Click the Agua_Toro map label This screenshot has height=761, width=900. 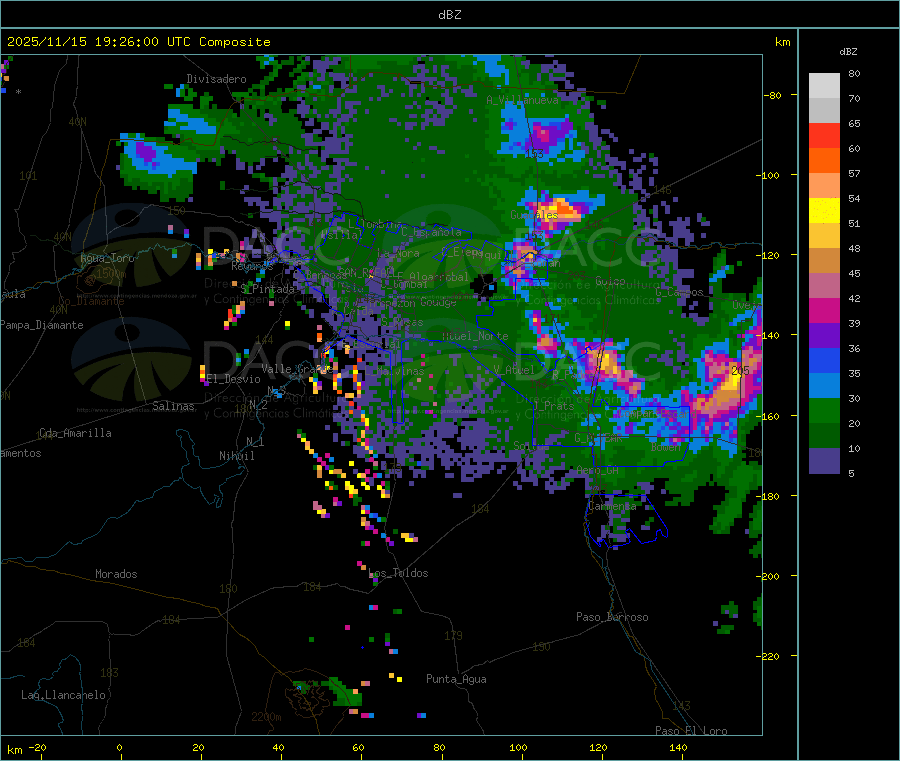107,258
